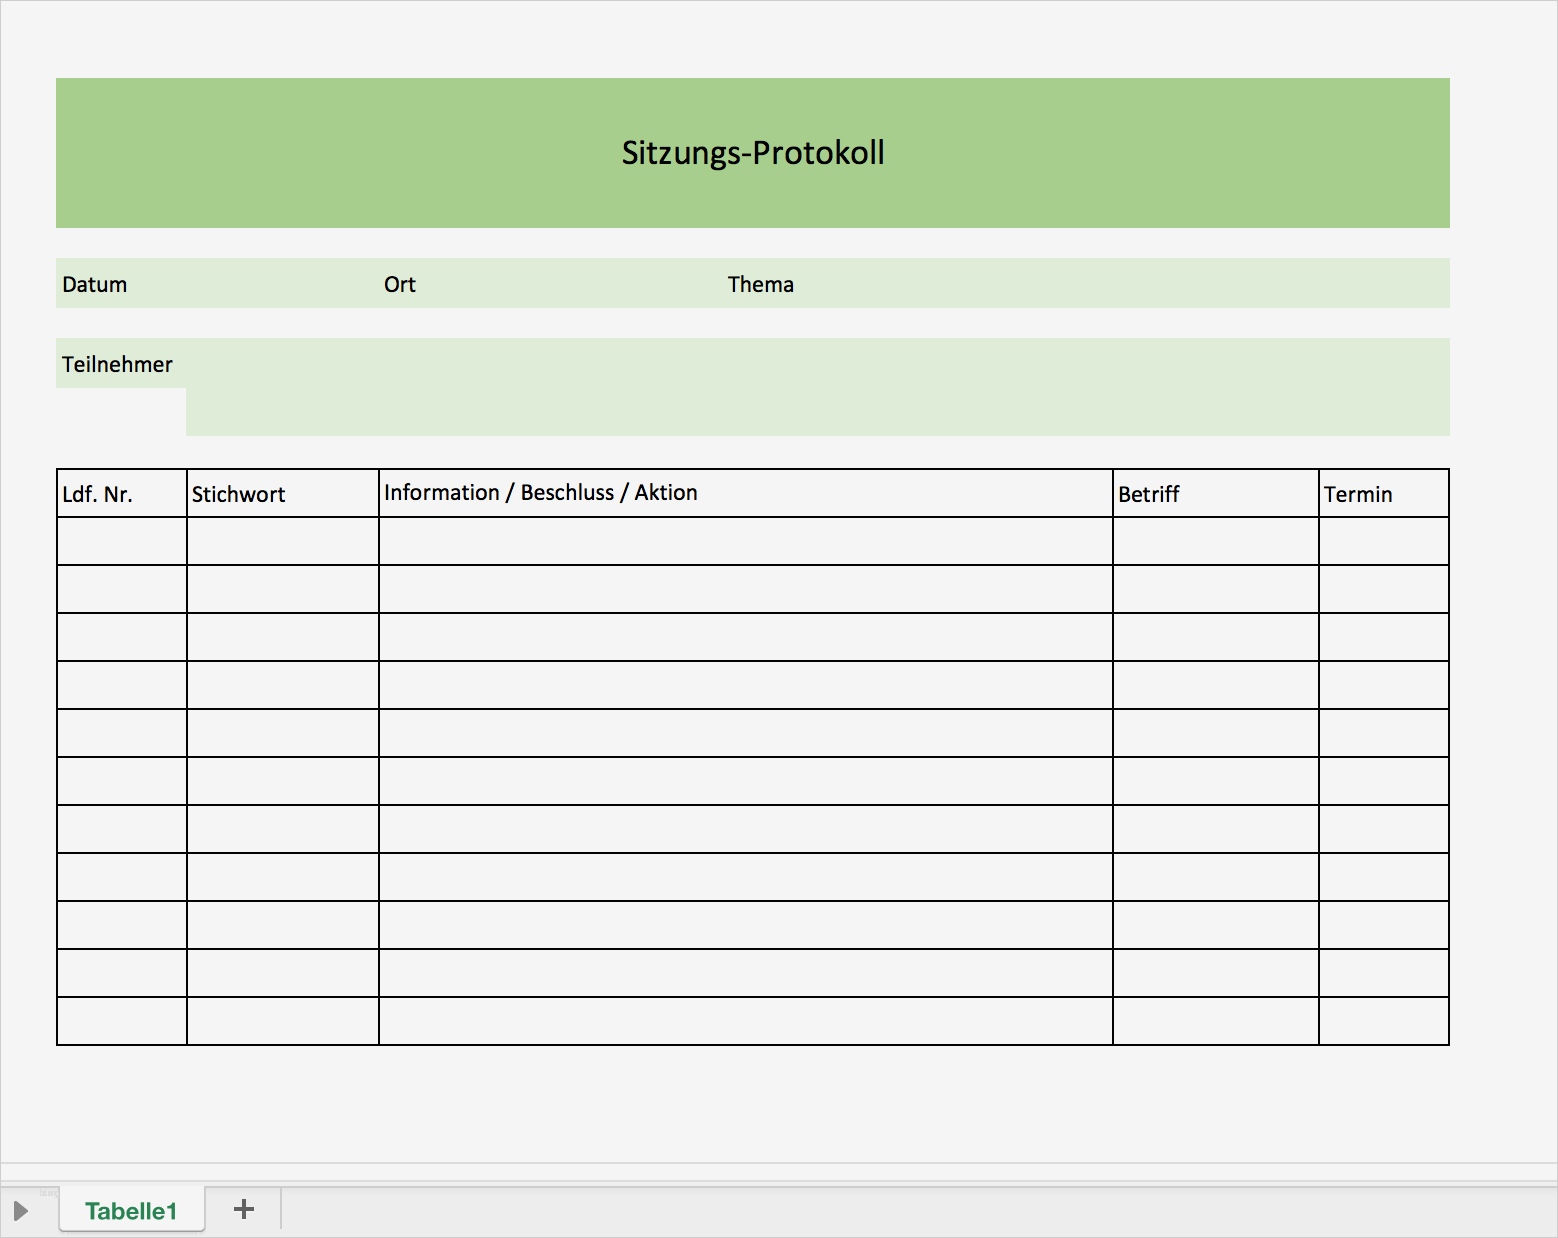Viewport: 1558px width, 1238px height.
Task: Select the Teilnehmer field
Action: [117, 364]
